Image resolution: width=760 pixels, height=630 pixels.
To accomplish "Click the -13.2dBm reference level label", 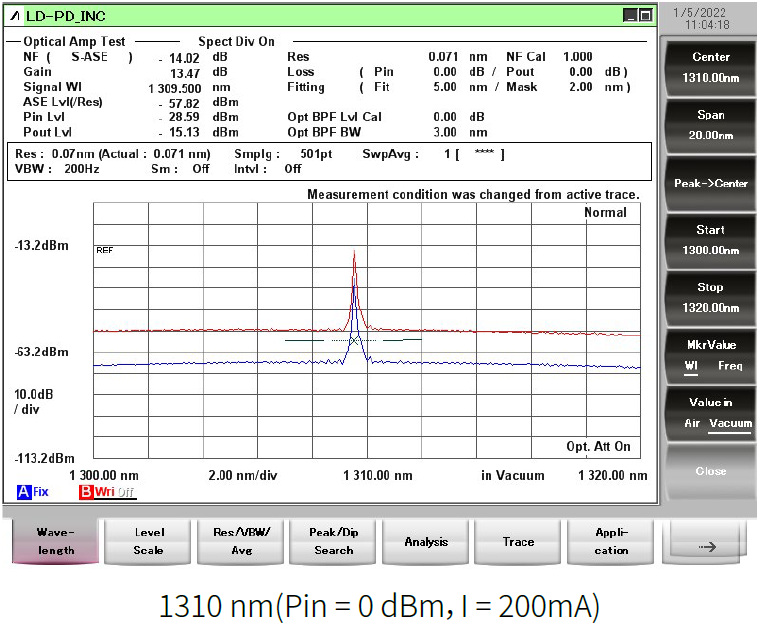I will coord(41,245).
